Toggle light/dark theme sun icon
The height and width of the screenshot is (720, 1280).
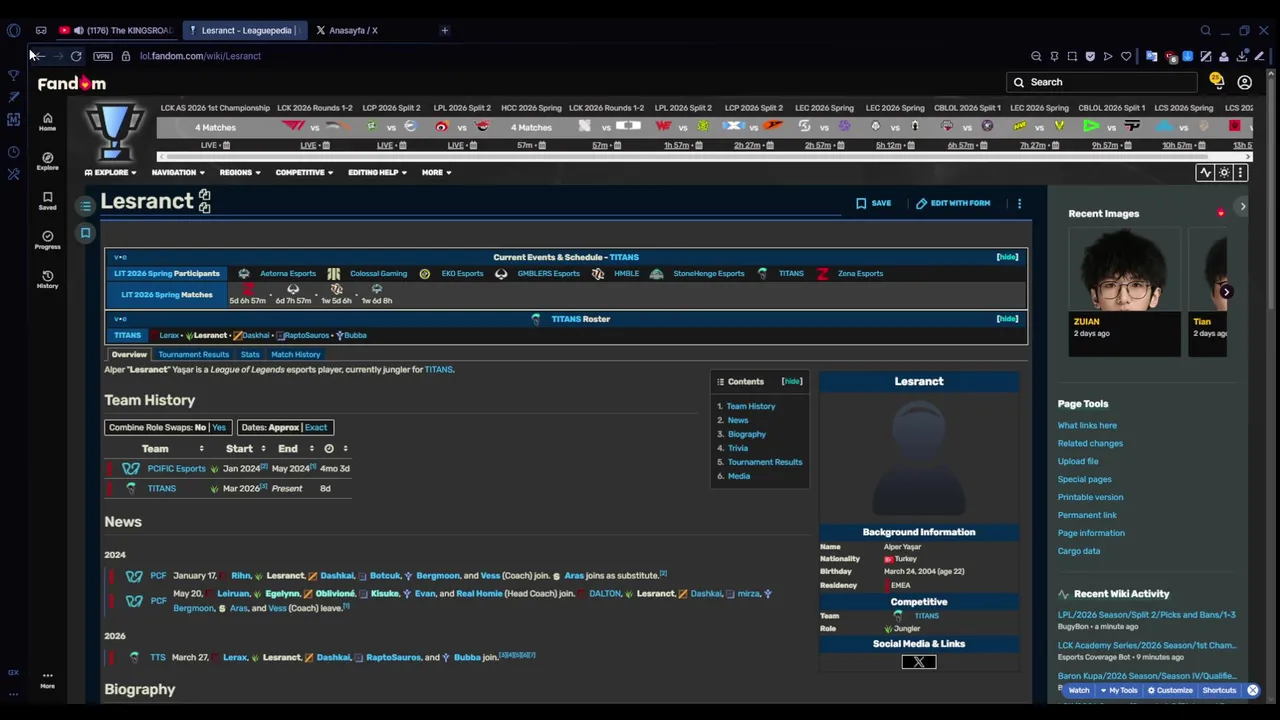1223,172
